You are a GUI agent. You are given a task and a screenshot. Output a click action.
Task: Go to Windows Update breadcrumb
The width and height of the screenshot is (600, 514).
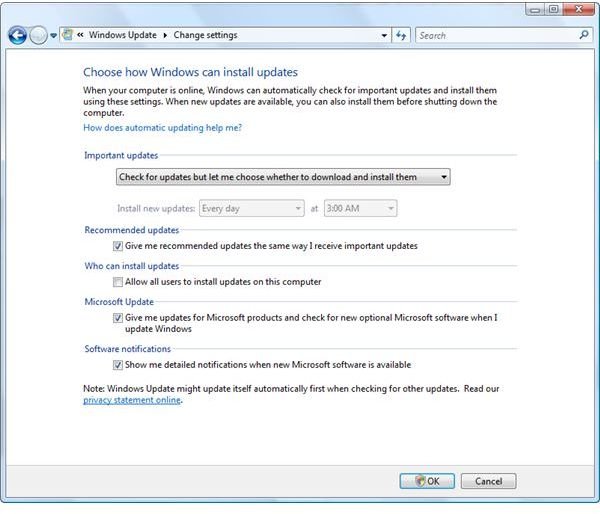coord(122,35)
